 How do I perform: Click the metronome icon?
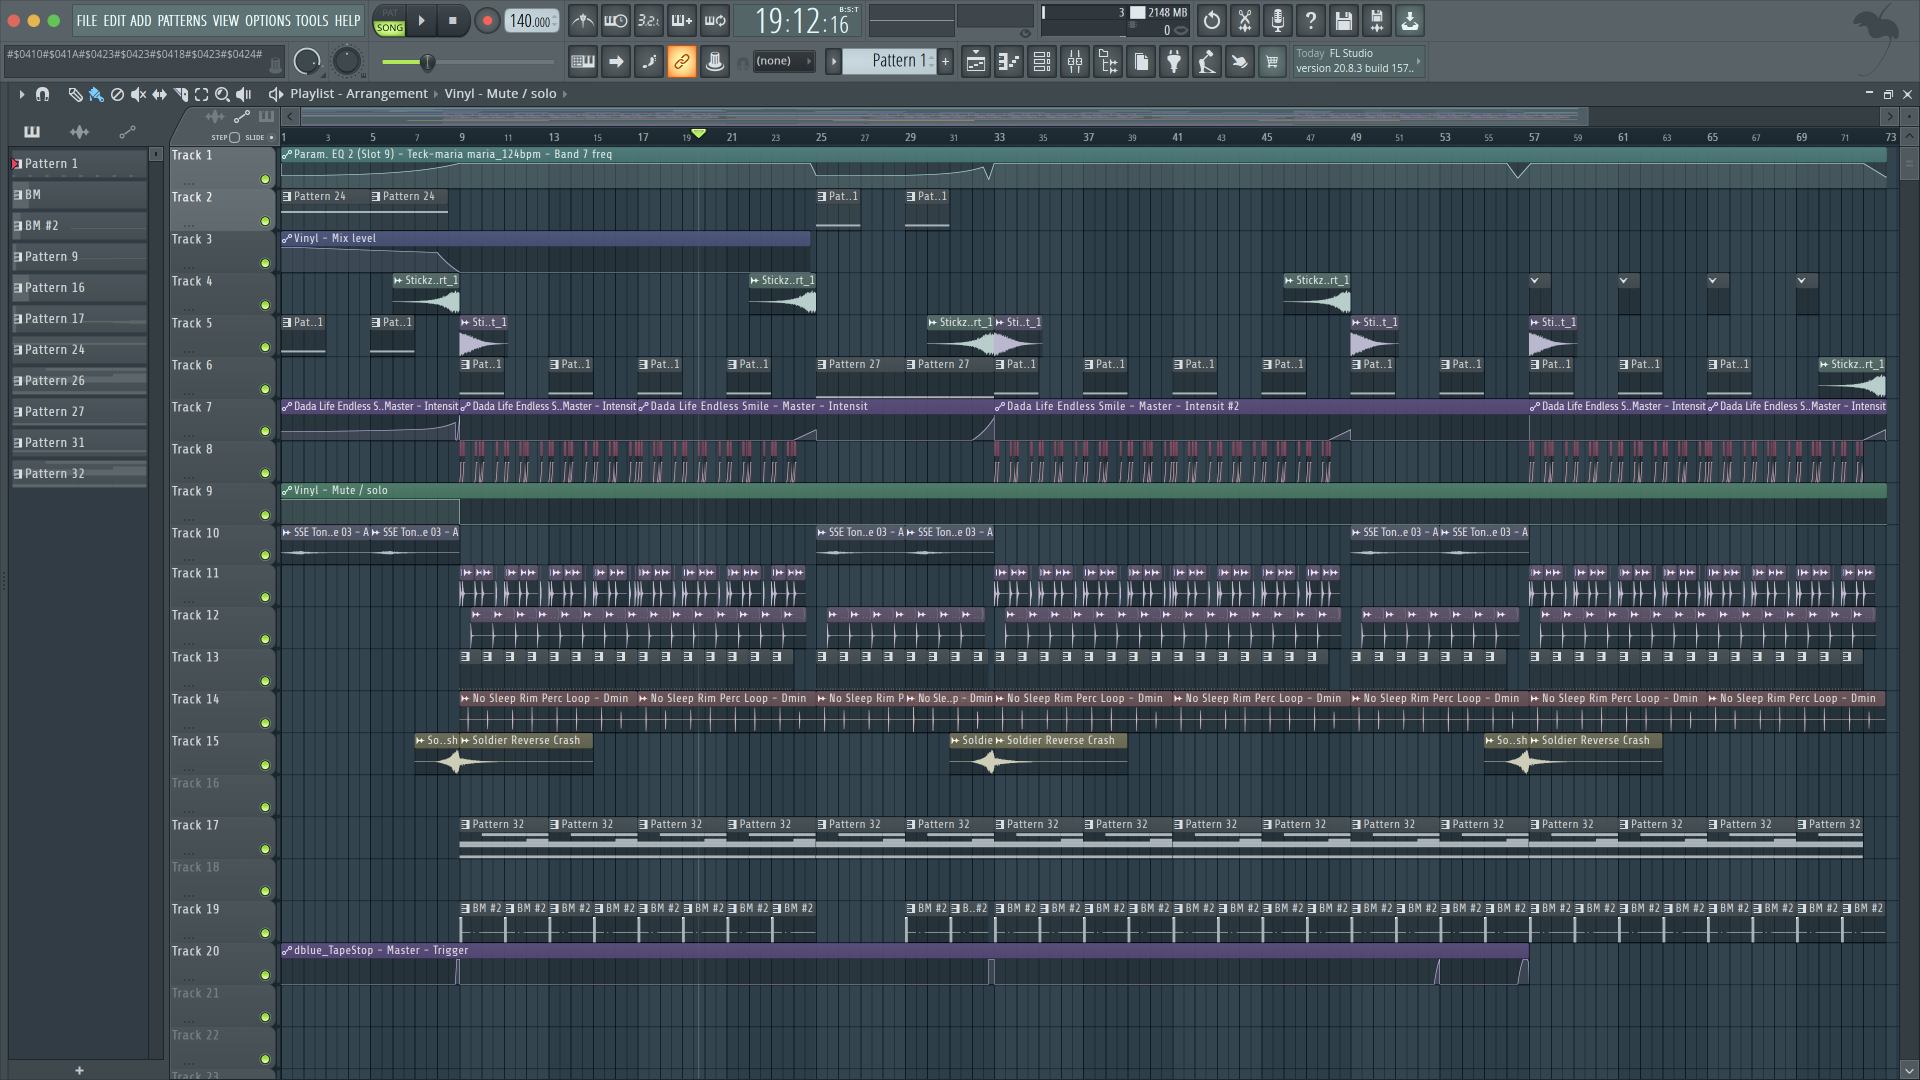583,20
